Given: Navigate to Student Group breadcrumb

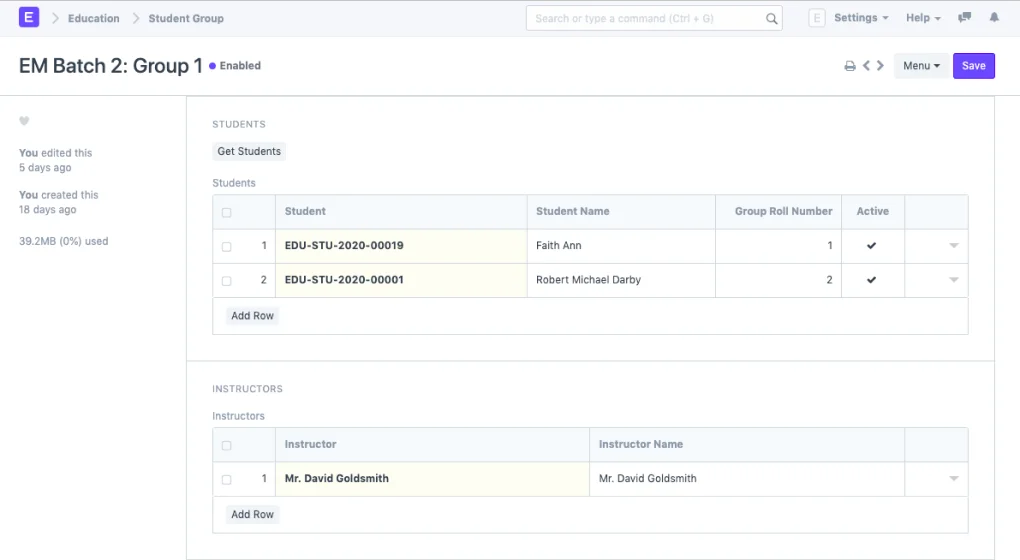Looking at the screenshot, I should (186, 18).
